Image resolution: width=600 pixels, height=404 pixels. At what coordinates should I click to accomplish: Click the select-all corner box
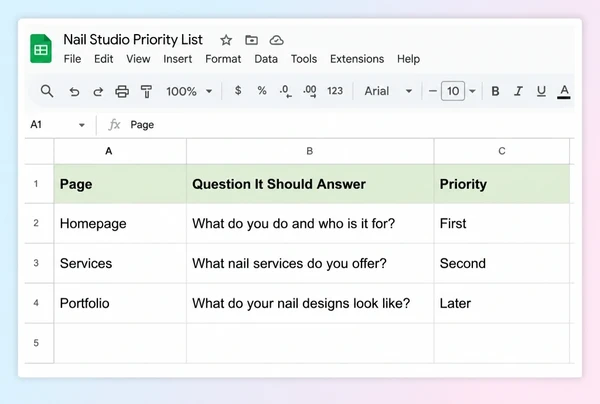39,151
